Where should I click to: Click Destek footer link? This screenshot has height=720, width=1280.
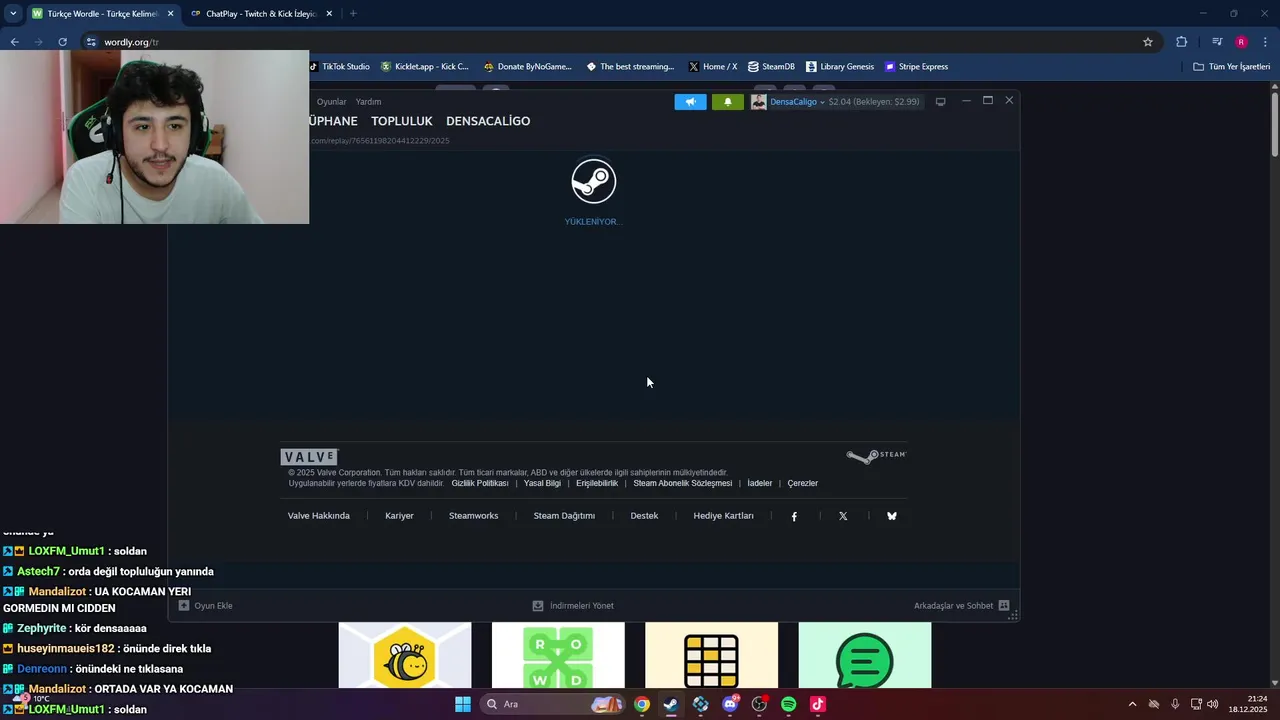tap(644, 516)
